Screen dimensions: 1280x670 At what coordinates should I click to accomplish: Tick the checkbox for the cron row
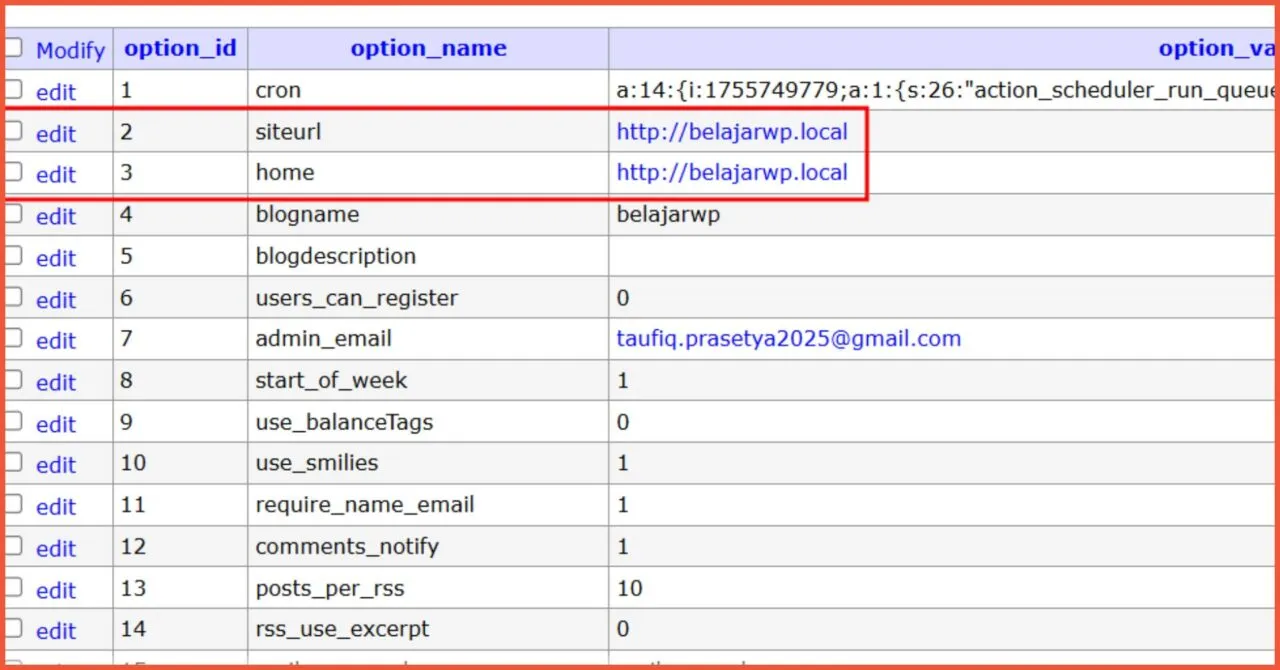click(x=14, y=90)
